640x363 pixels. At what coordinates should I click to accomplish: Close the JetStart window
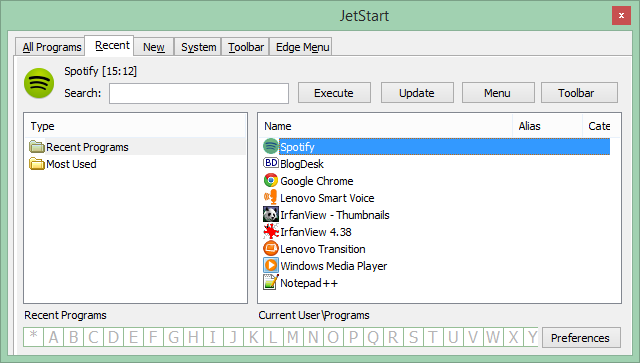coord(621,16)
